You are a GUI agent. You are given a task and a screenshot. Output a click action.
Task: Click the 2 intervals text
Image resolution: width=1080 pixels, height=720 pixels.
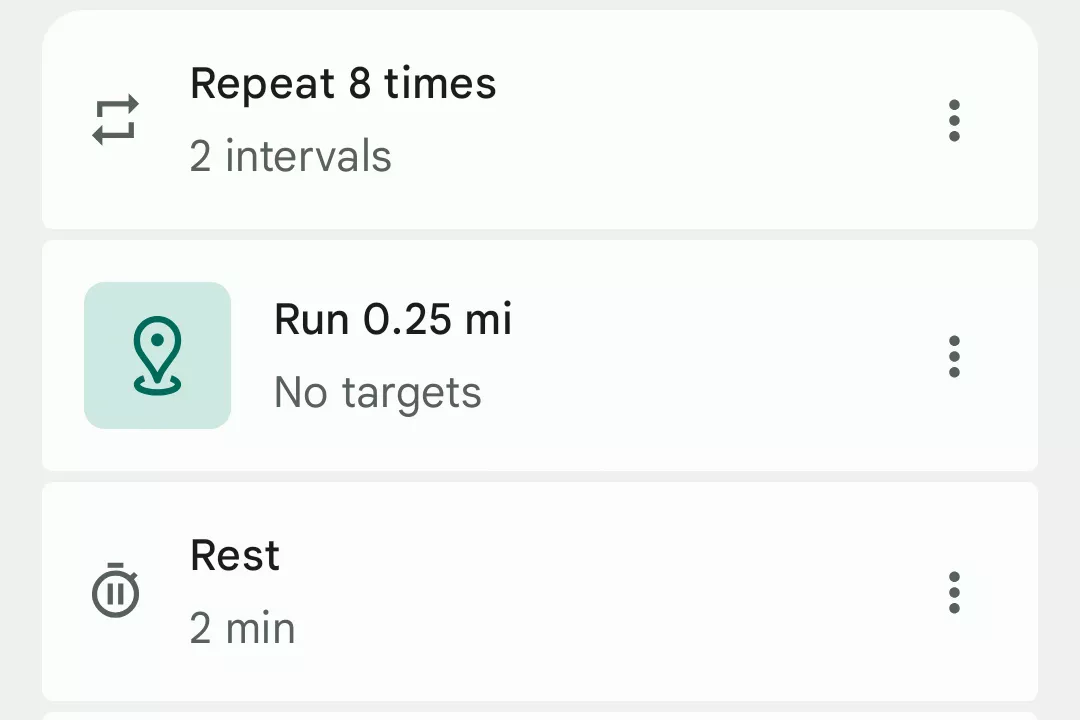(x=290, y=156)
